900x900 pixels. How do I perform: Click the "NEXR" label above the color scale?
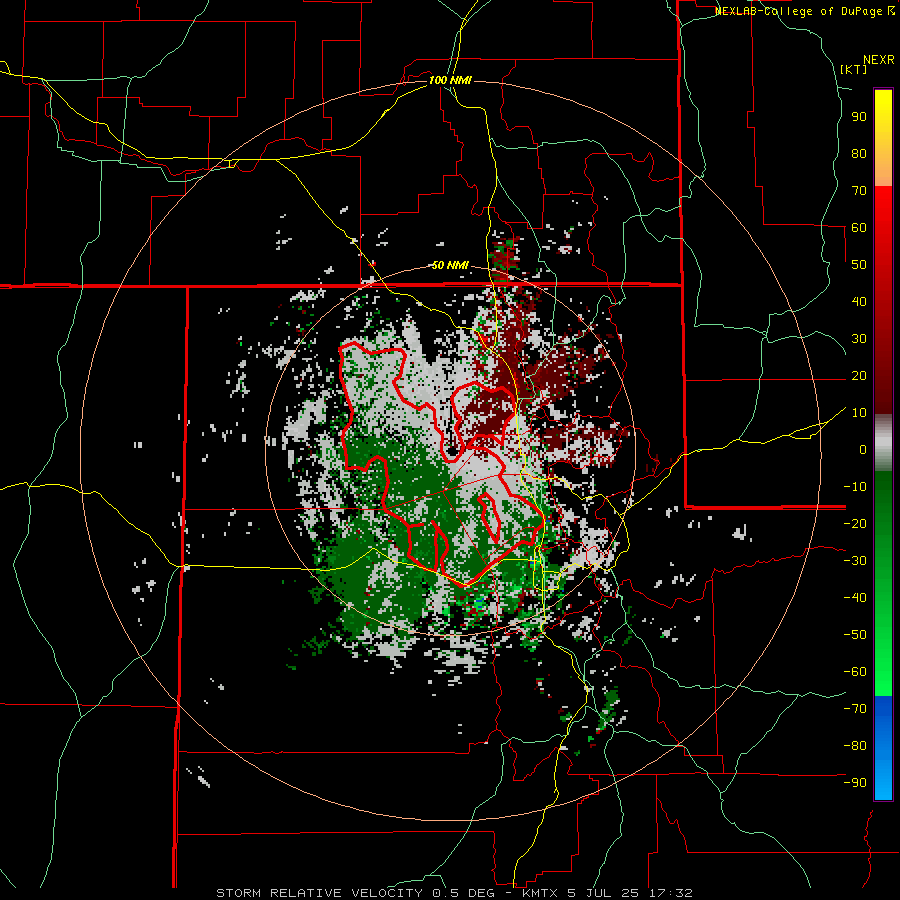coord(879,60)
